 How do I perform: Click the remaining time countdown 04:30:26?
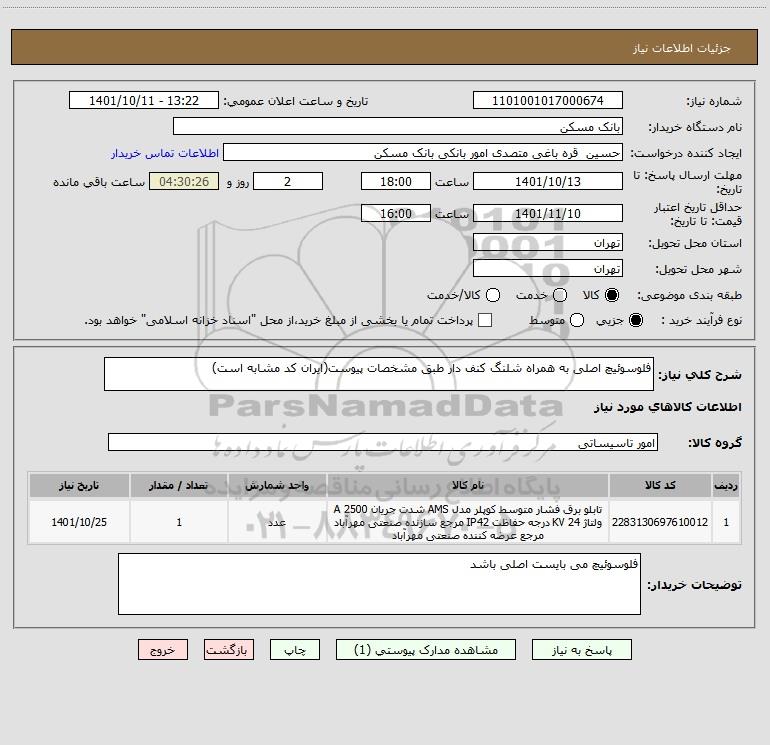click(x=184, y=181)
